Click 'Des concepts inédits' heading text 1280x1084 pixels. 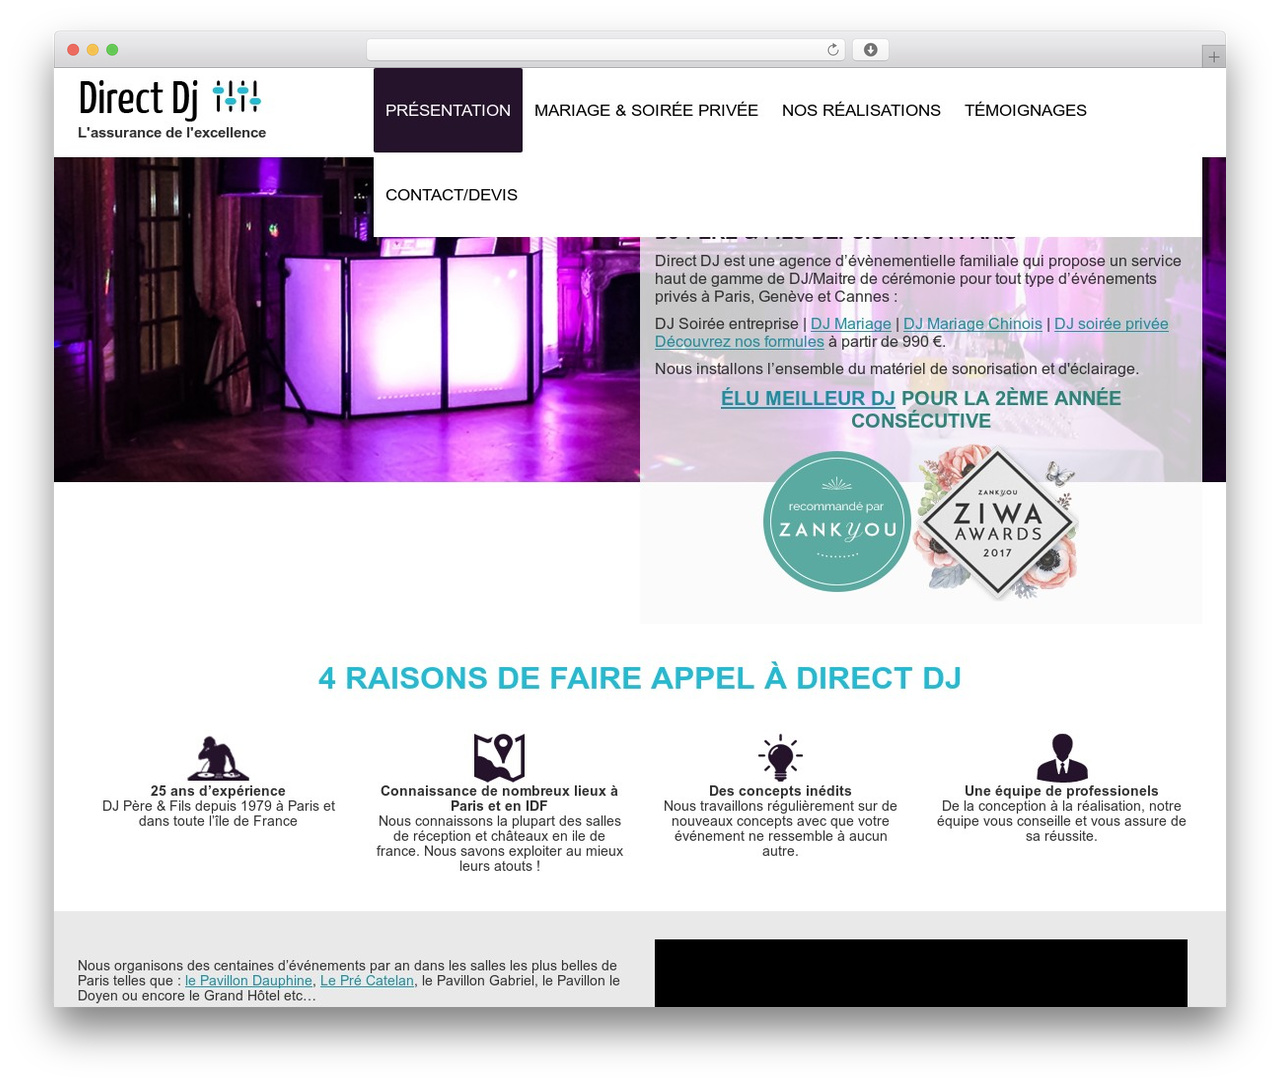(780, 791)
